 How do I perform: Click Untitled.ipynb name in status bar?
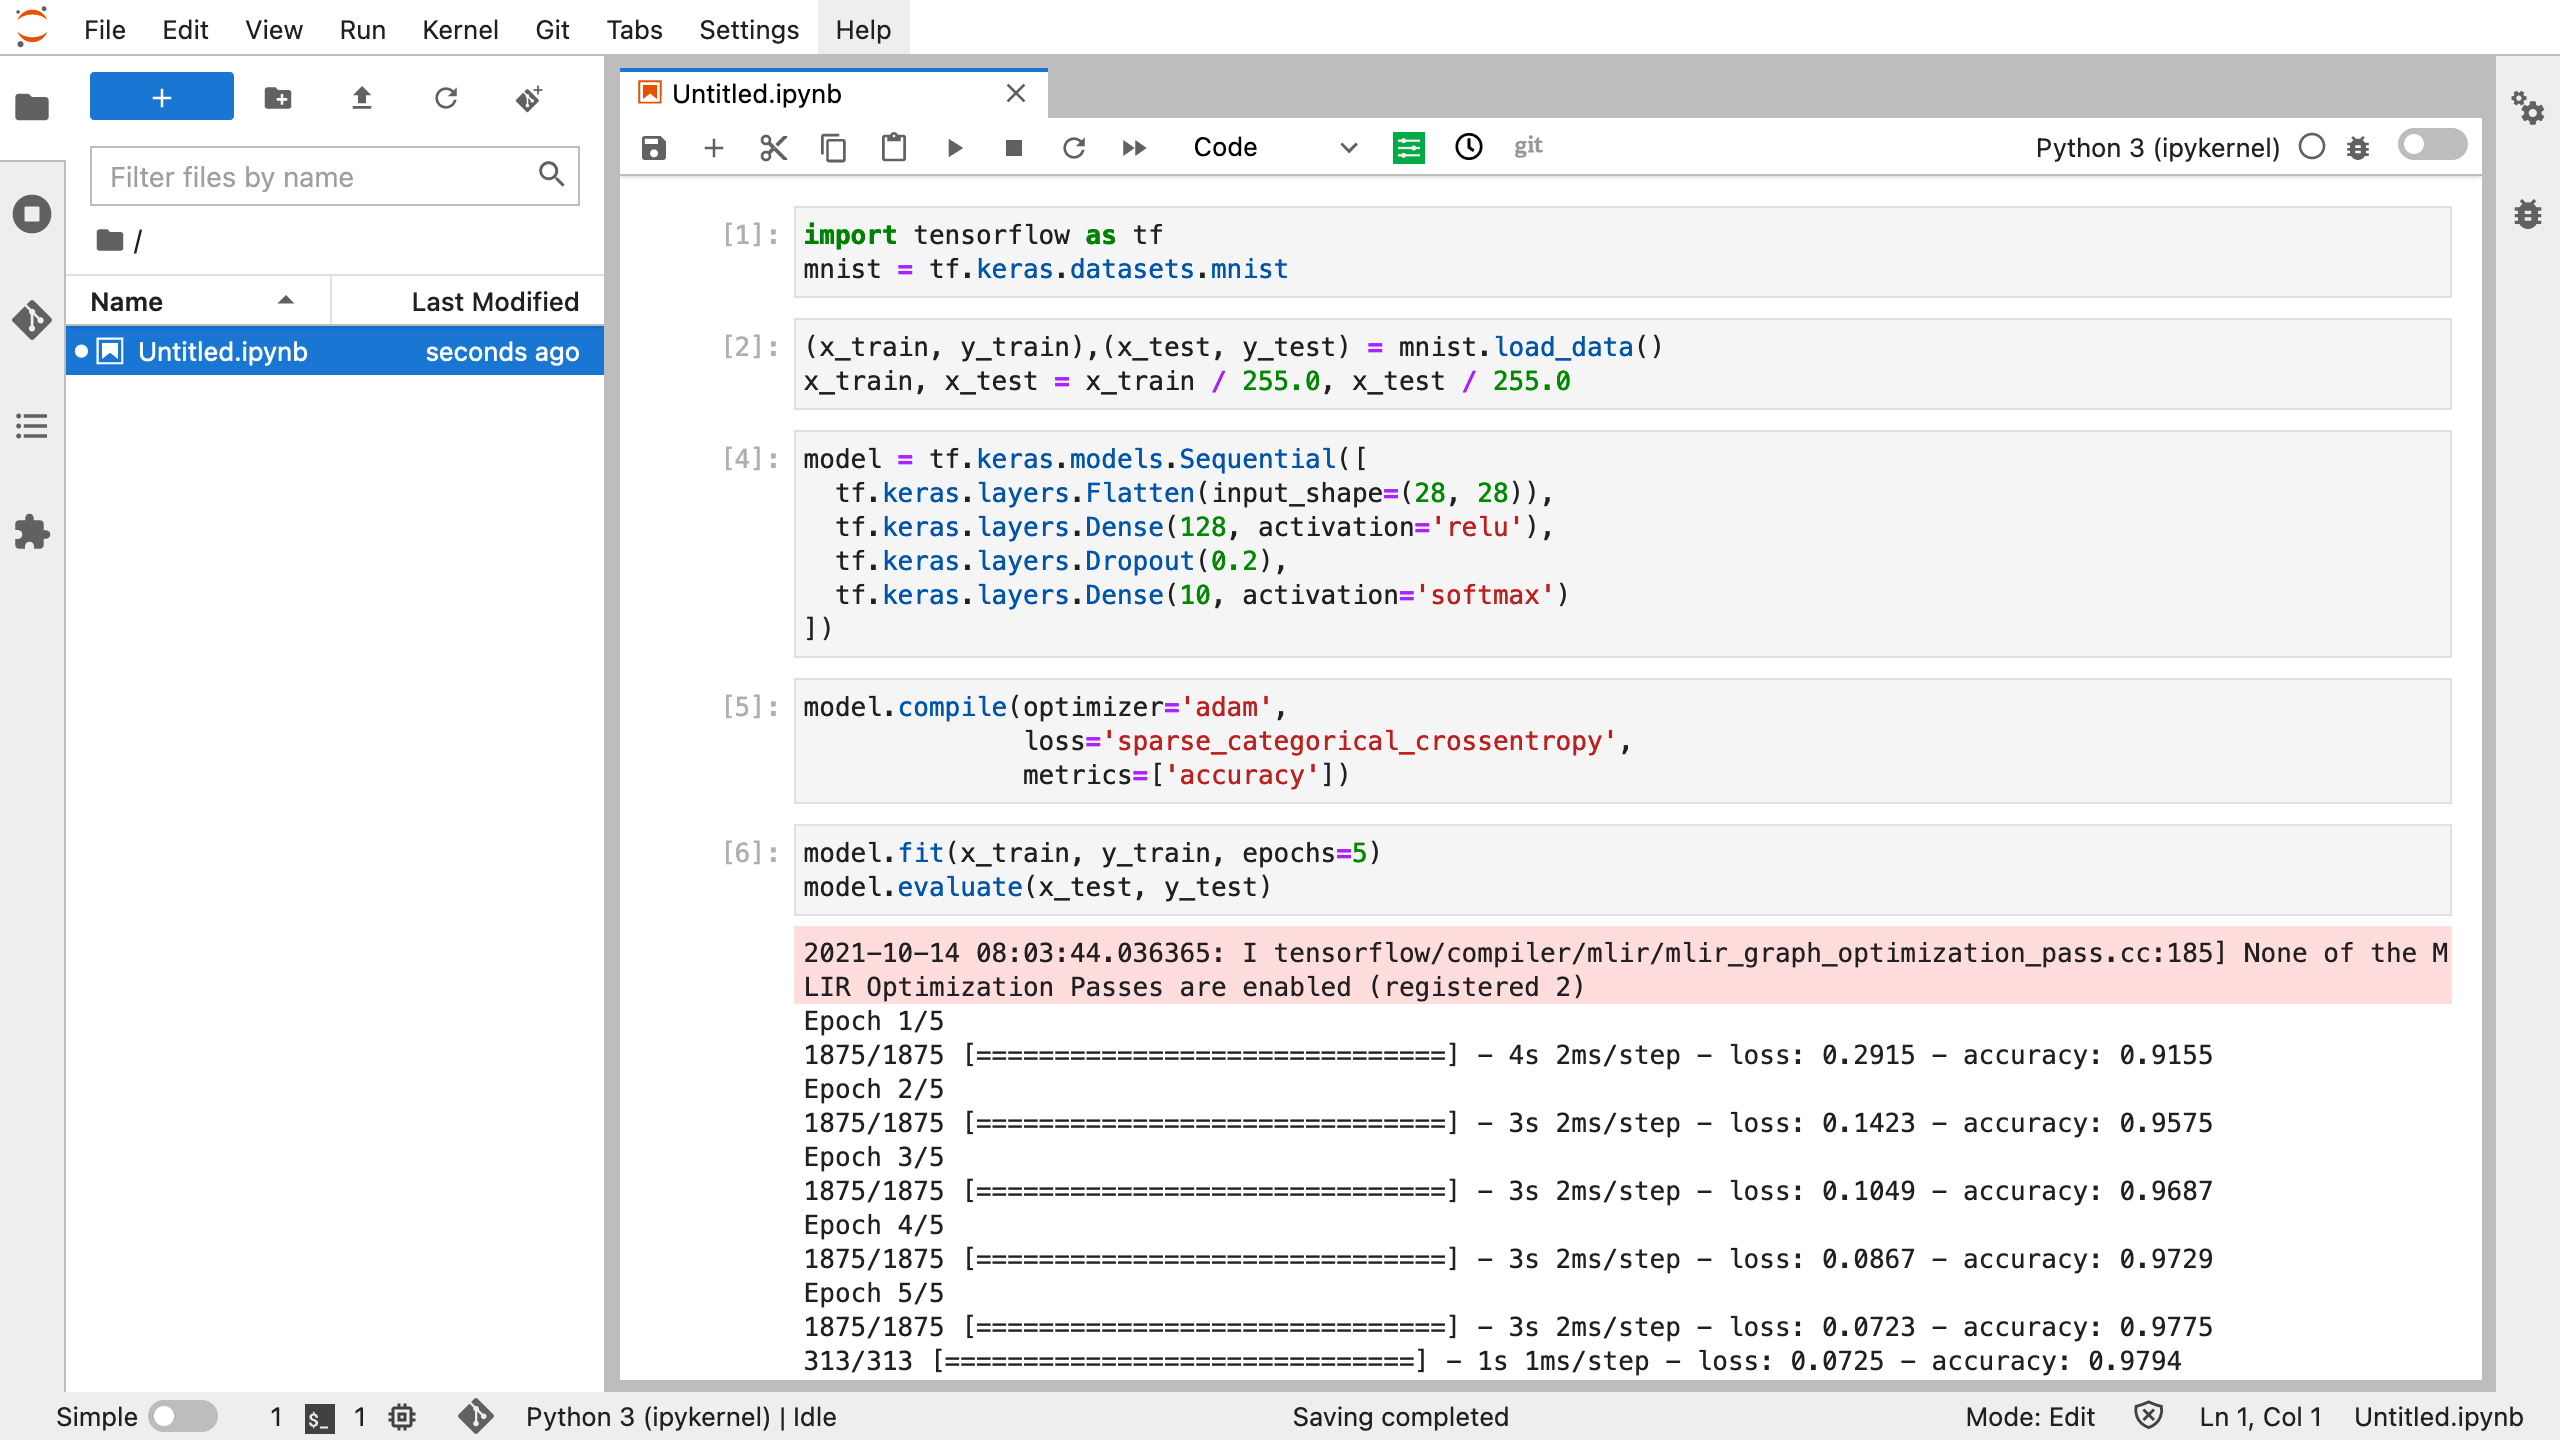2439,1417
